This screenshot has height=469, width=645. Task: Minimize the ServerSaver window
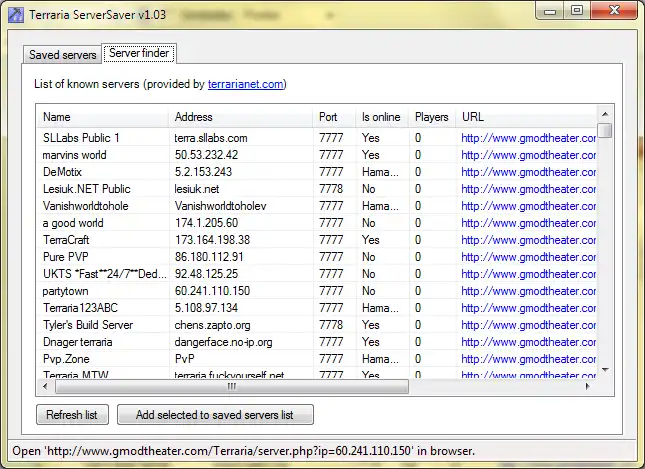(550, 10)
